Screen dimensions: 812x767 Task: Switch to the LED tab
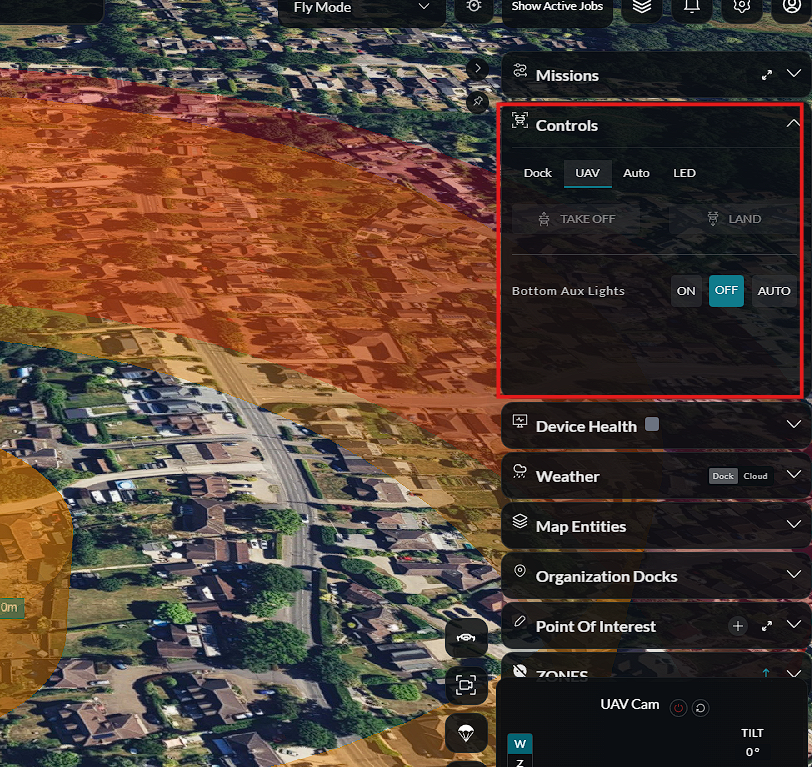click(x=684, y=173)
